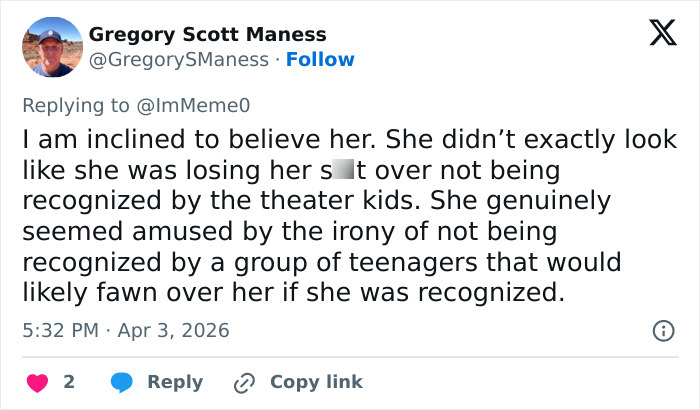The width and height of the screenshot is (700, 410).
Task: Open the circled info icon
Action: coord(661,330)
